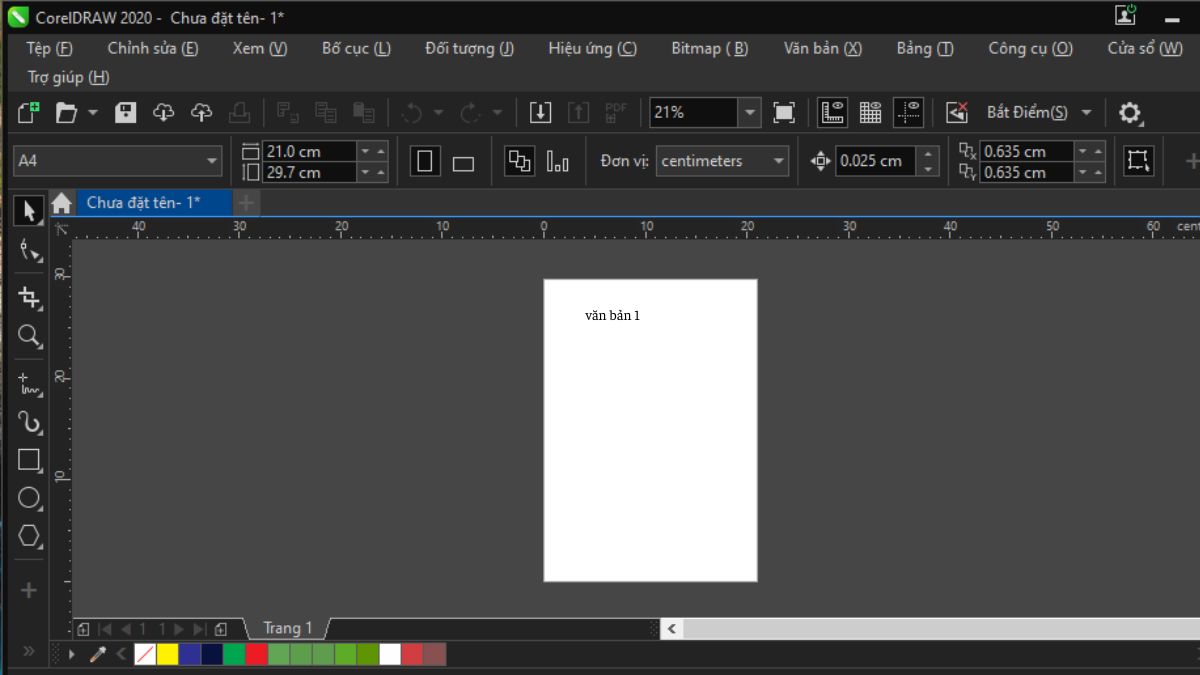Click the white color swatch

click(390, 654)
